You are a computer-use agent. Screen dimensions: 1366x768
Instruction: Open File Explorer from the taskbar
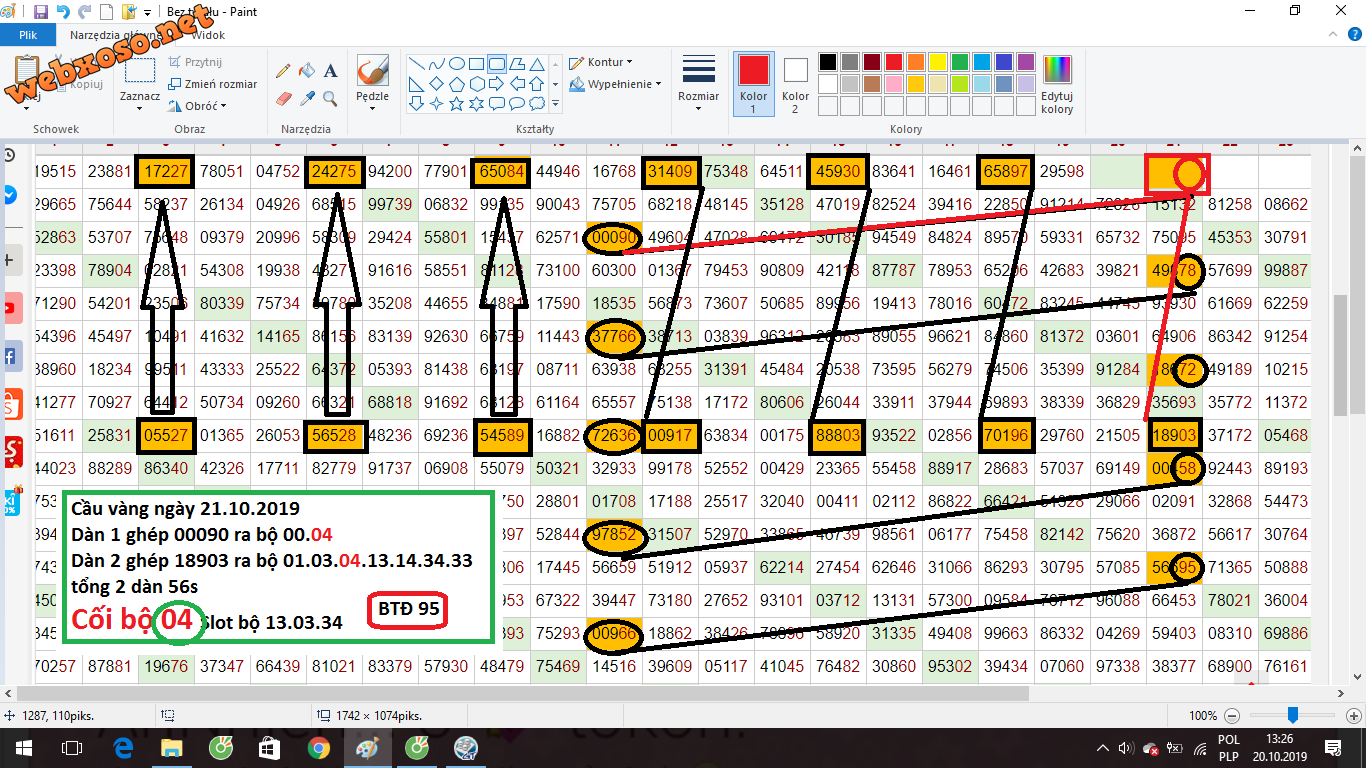pos(172,747)
